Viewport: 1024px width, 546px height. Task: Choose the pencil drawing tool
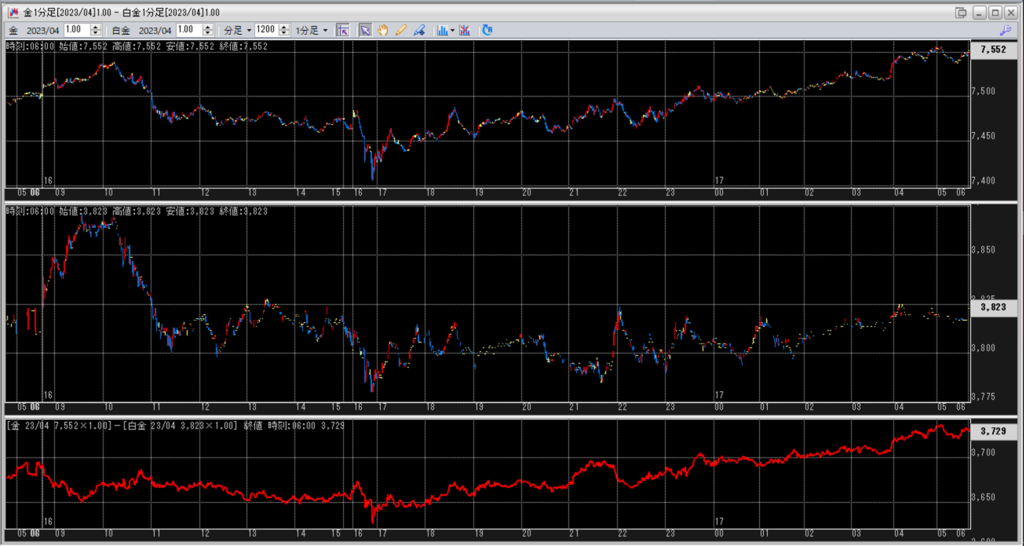tap(401, 30)
